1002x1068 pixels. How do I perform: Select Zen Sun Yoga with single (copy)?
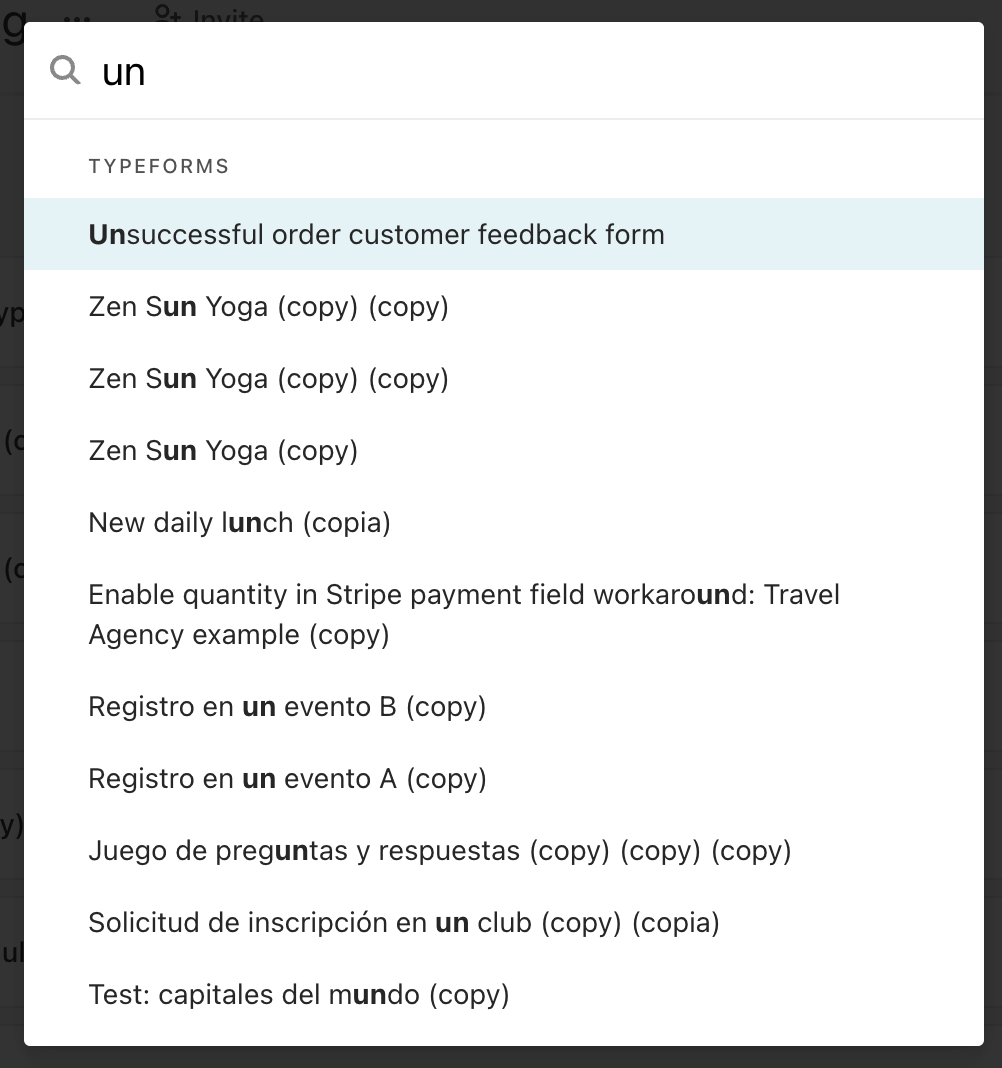223,451
